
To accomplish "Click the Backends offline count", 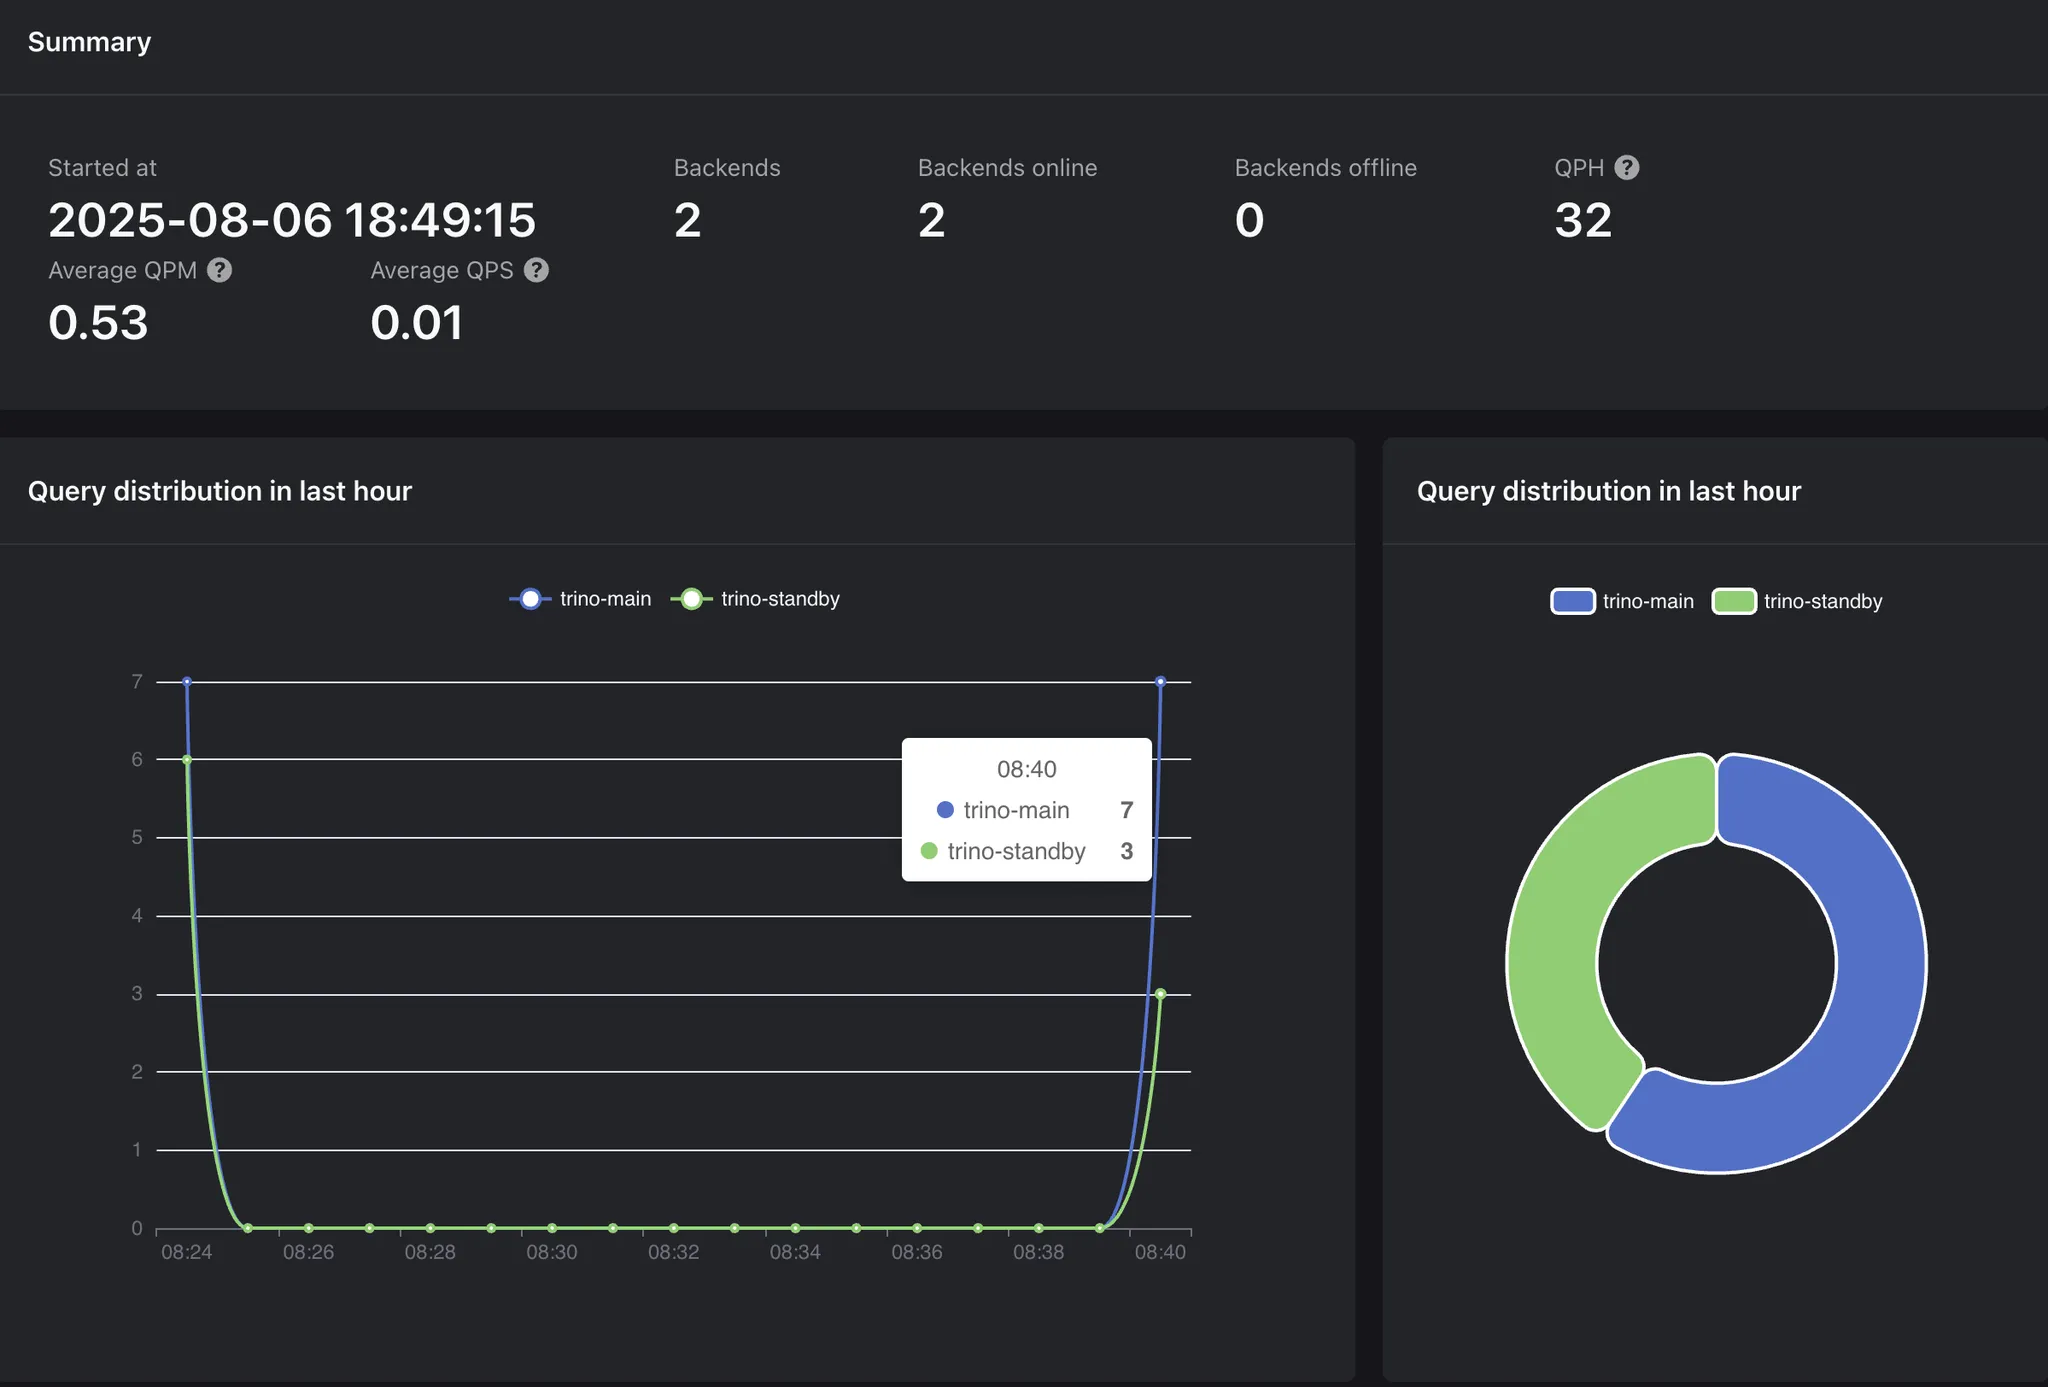I will pos(1249,220).
